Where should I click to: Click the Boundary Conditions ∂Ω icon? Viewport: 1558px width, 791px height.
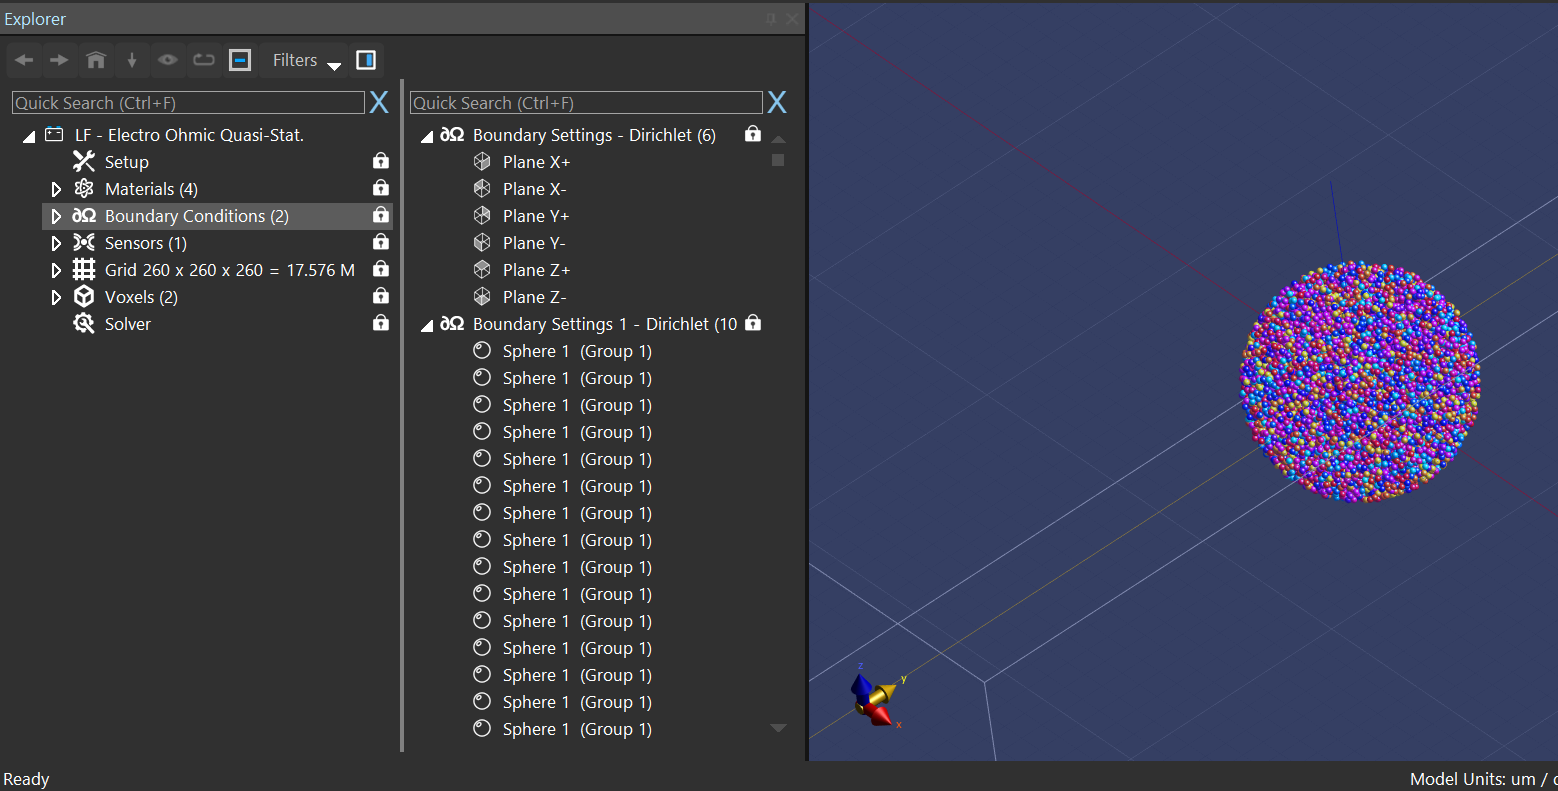84,215
